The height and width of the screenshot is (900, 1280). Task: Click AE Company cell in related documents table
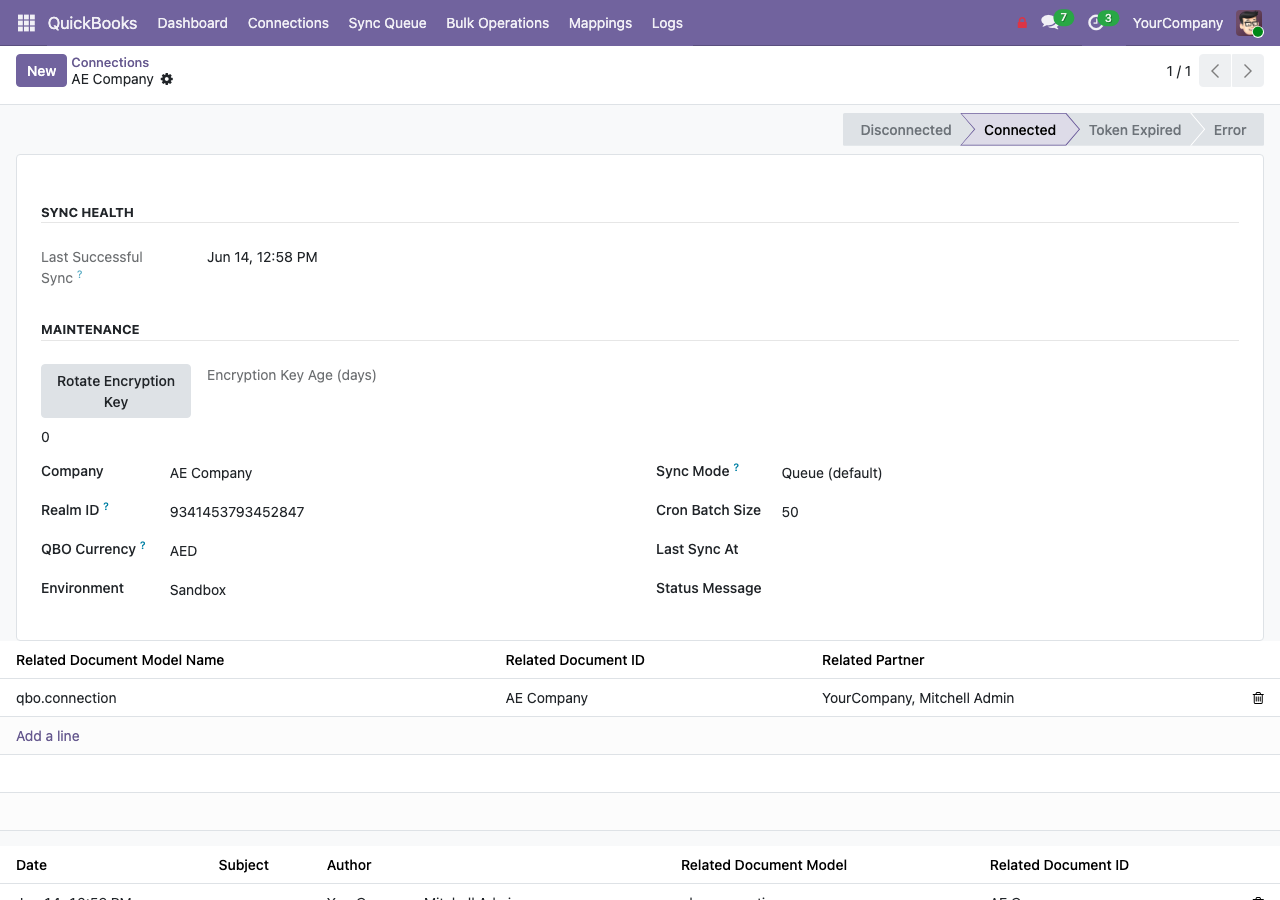(547, 698)
